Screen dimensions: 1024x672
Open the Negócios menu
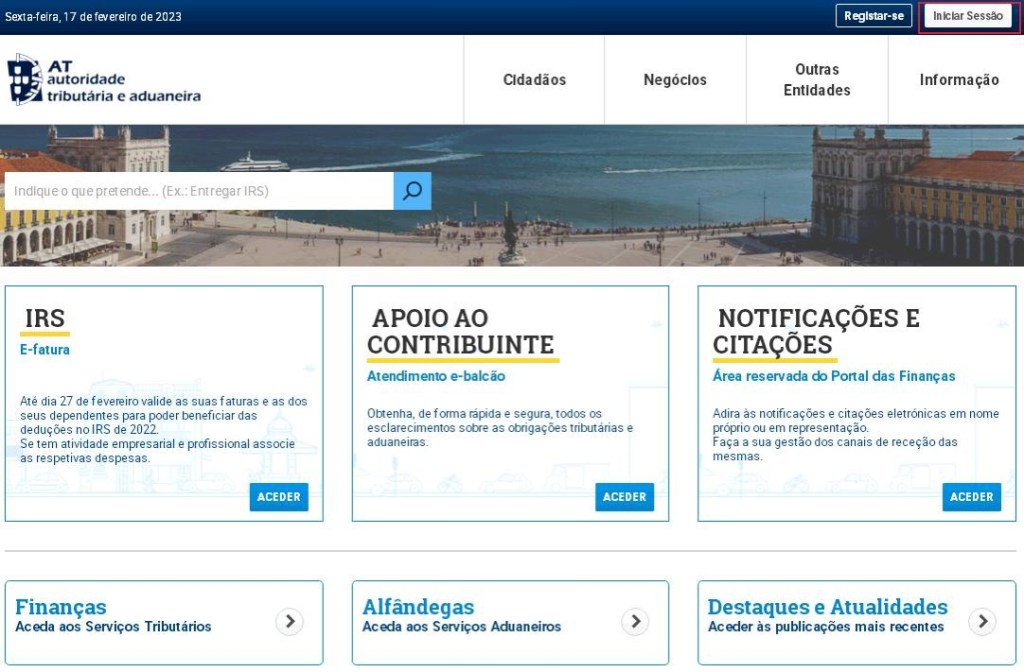tap(675, 80)
